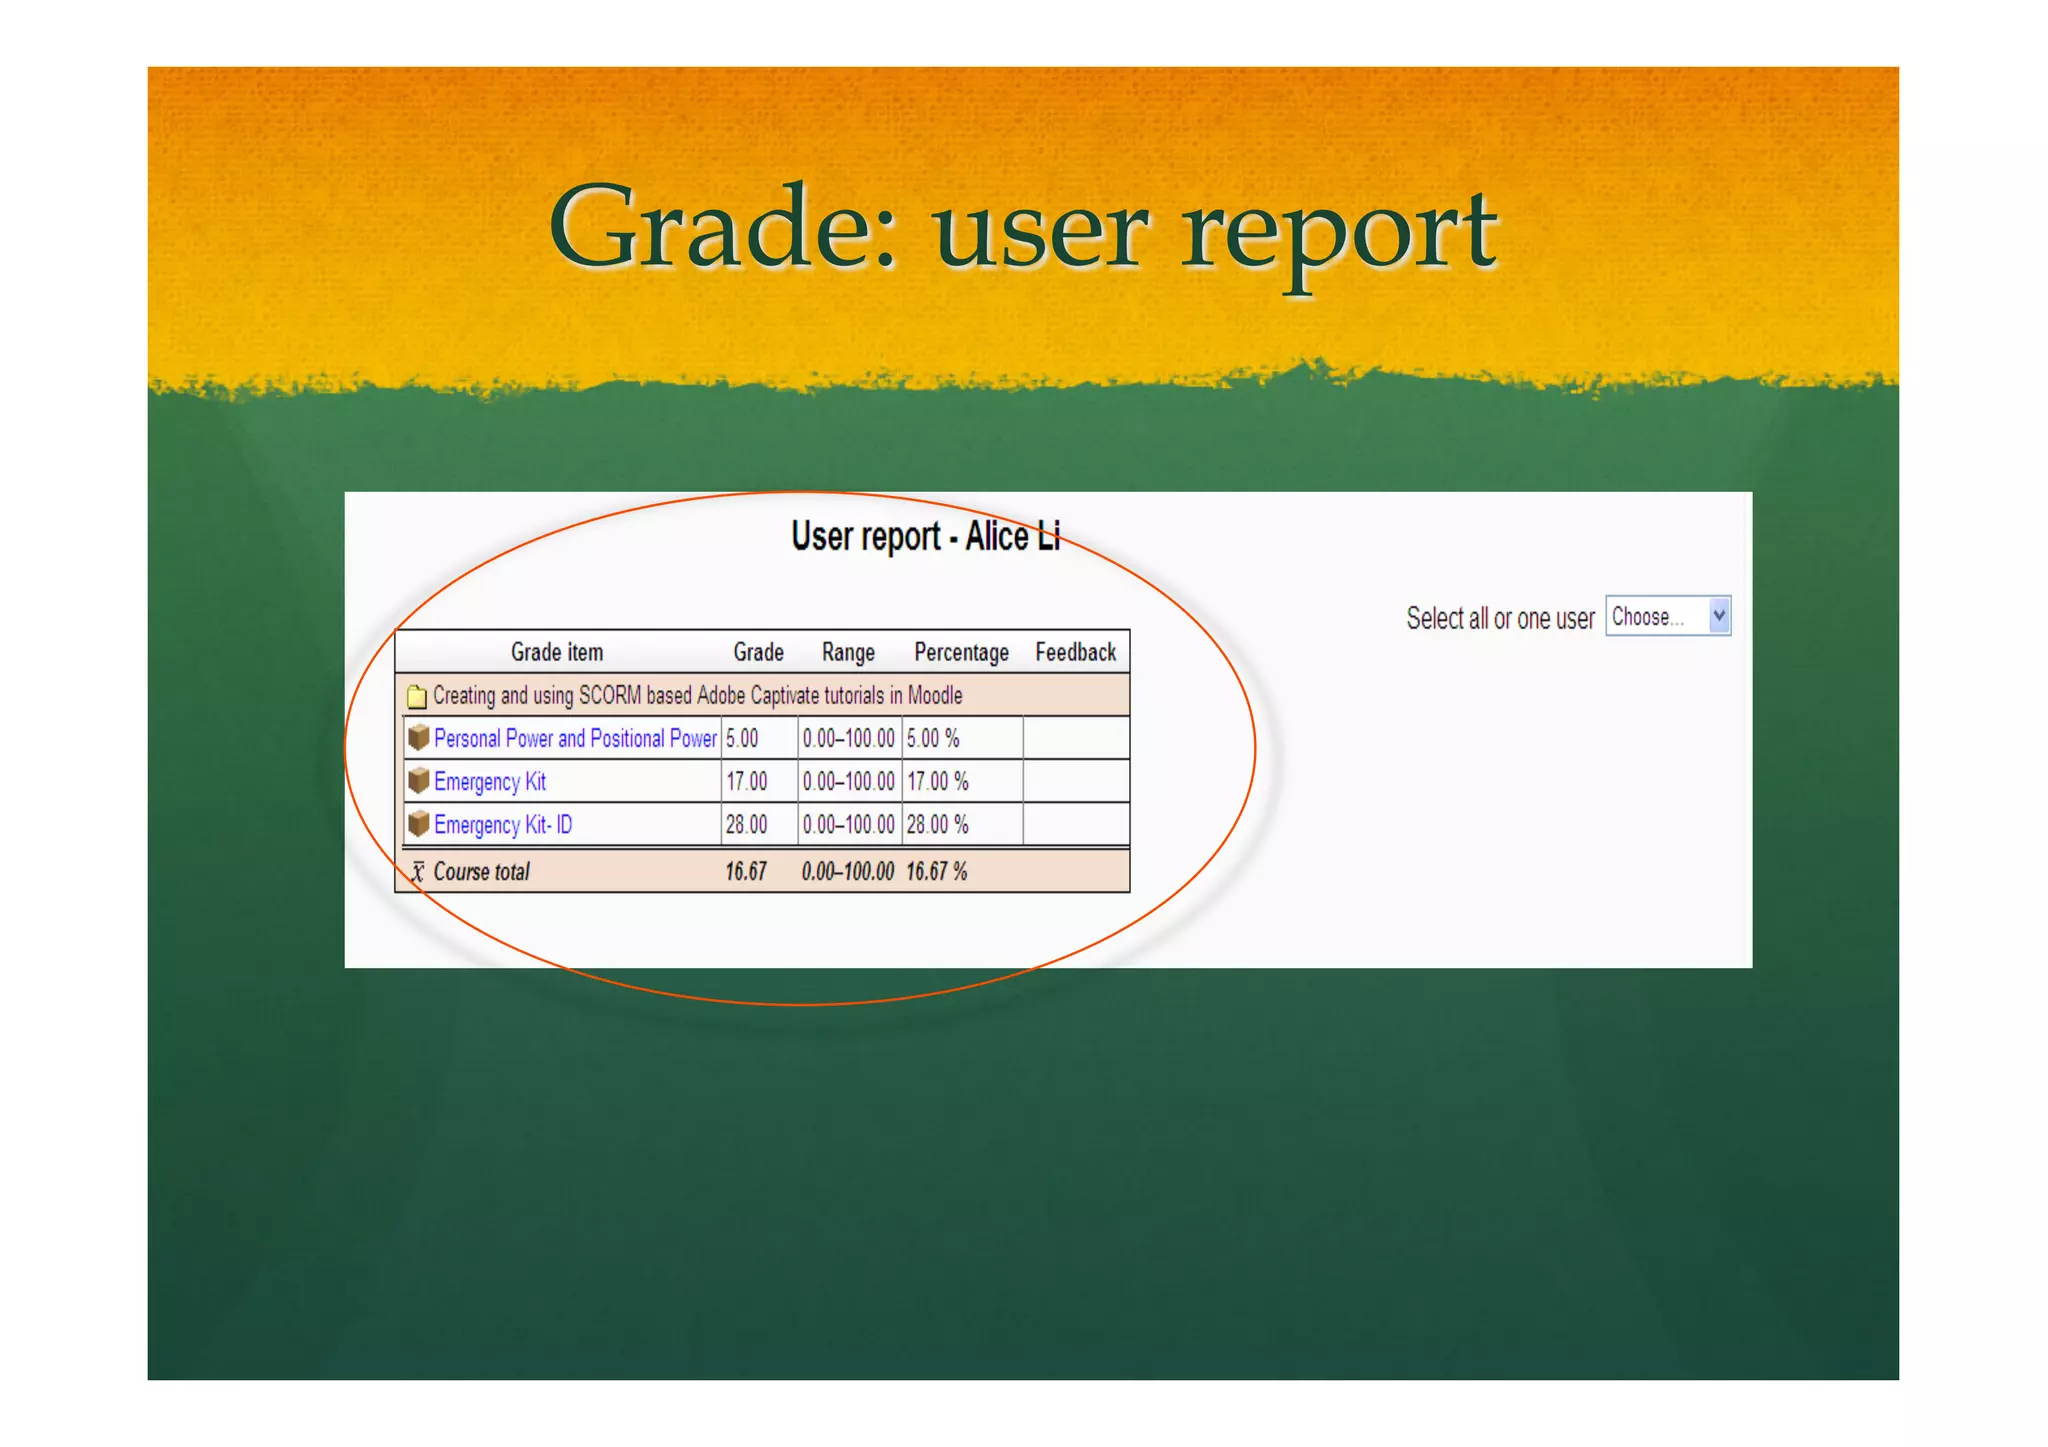Image resolution: width=2048 pixels, height=1447 pixels.
Task: Click the Percentage column header
Action: pos(961,652)
